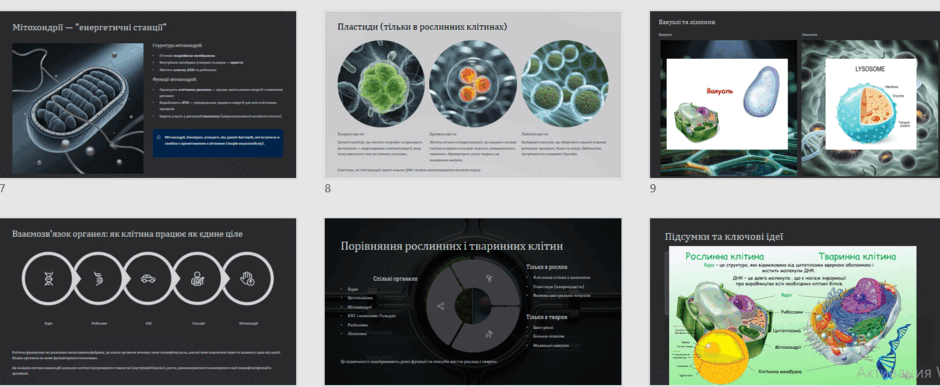Image resolution: width=940 pixels, height=387 pixels.
Task: Select the slide titled Мітохондрії — "енергетичні станції"
Action: pos(148,94)
